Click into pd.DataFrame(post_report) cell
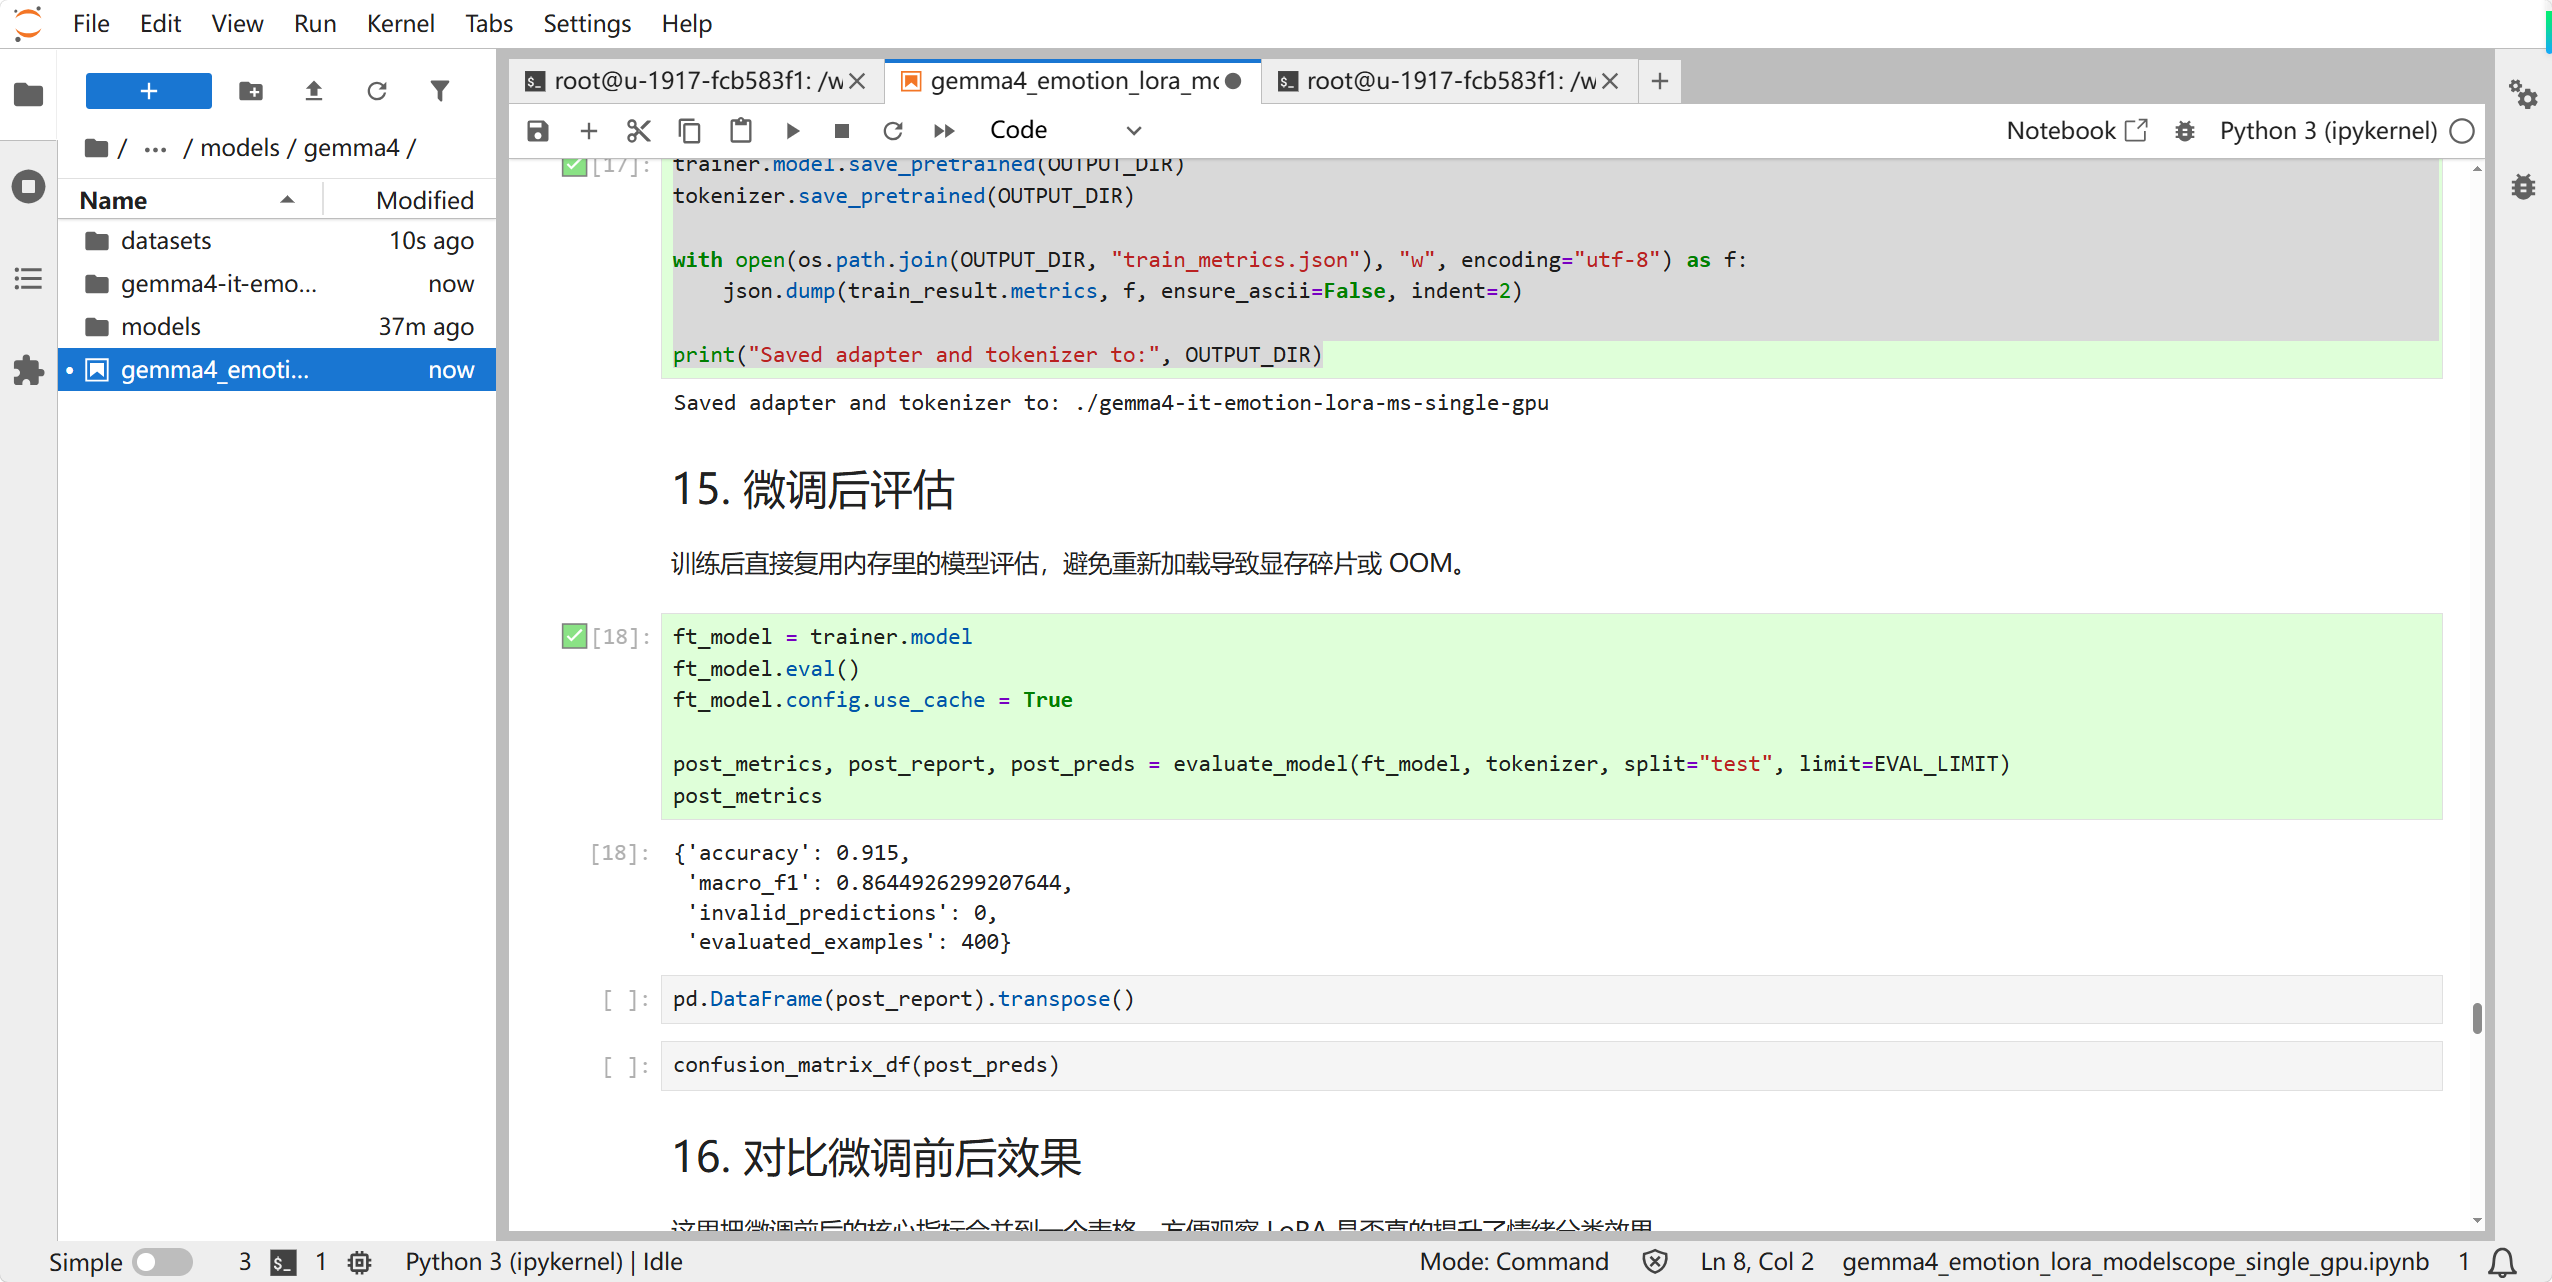 point(1551,999)
